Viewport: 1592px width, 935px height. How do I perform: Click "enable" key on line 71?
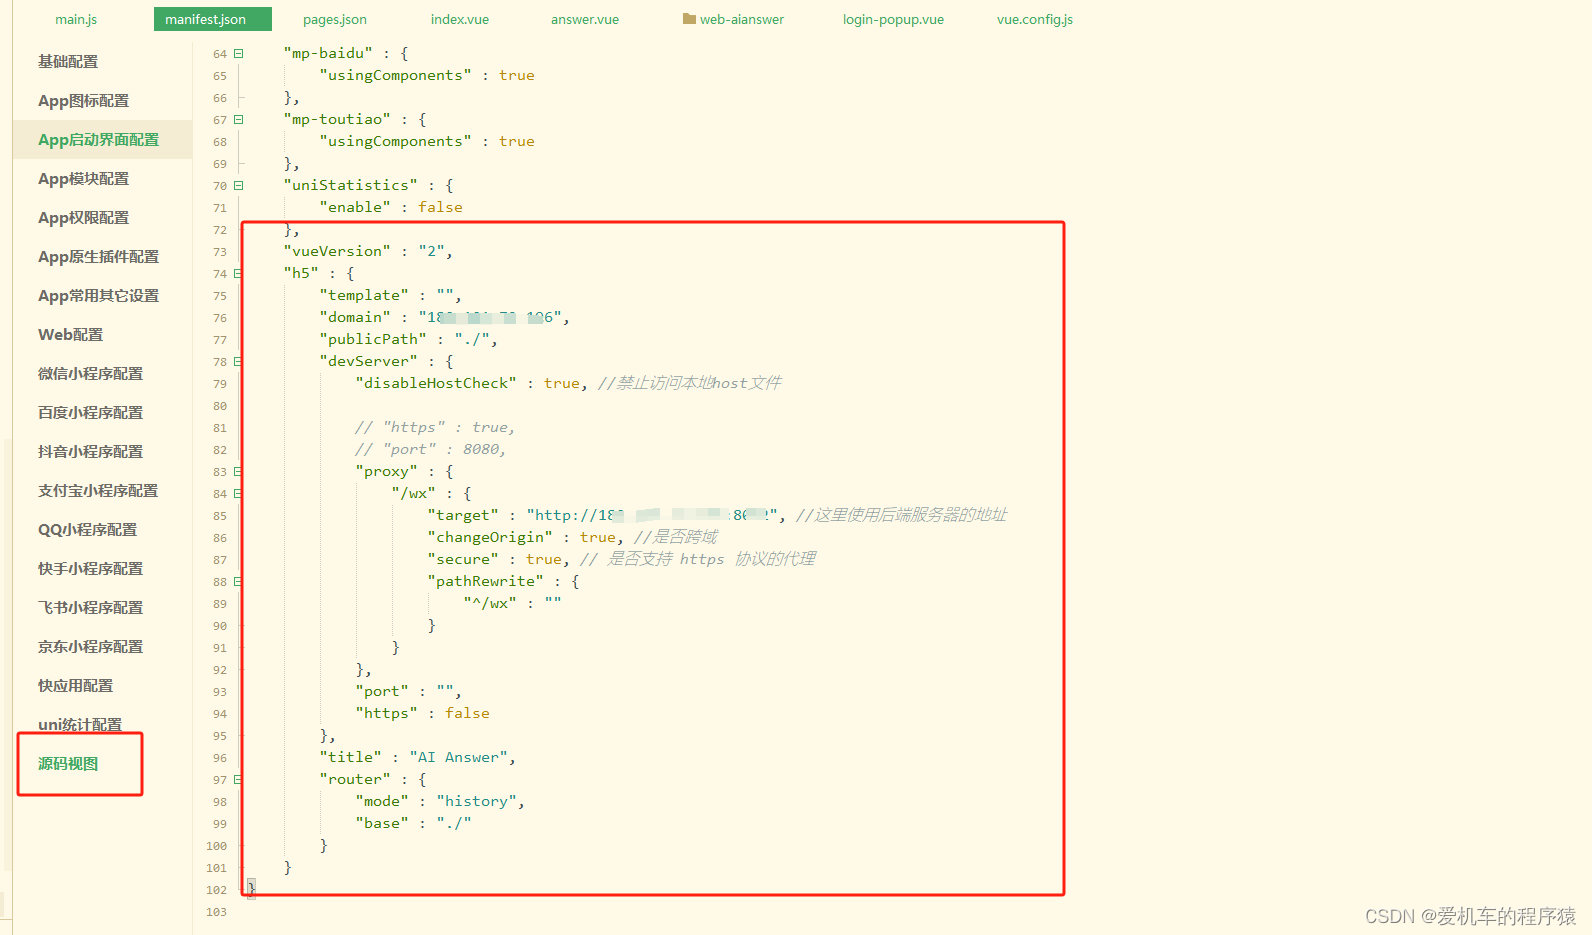355,207
